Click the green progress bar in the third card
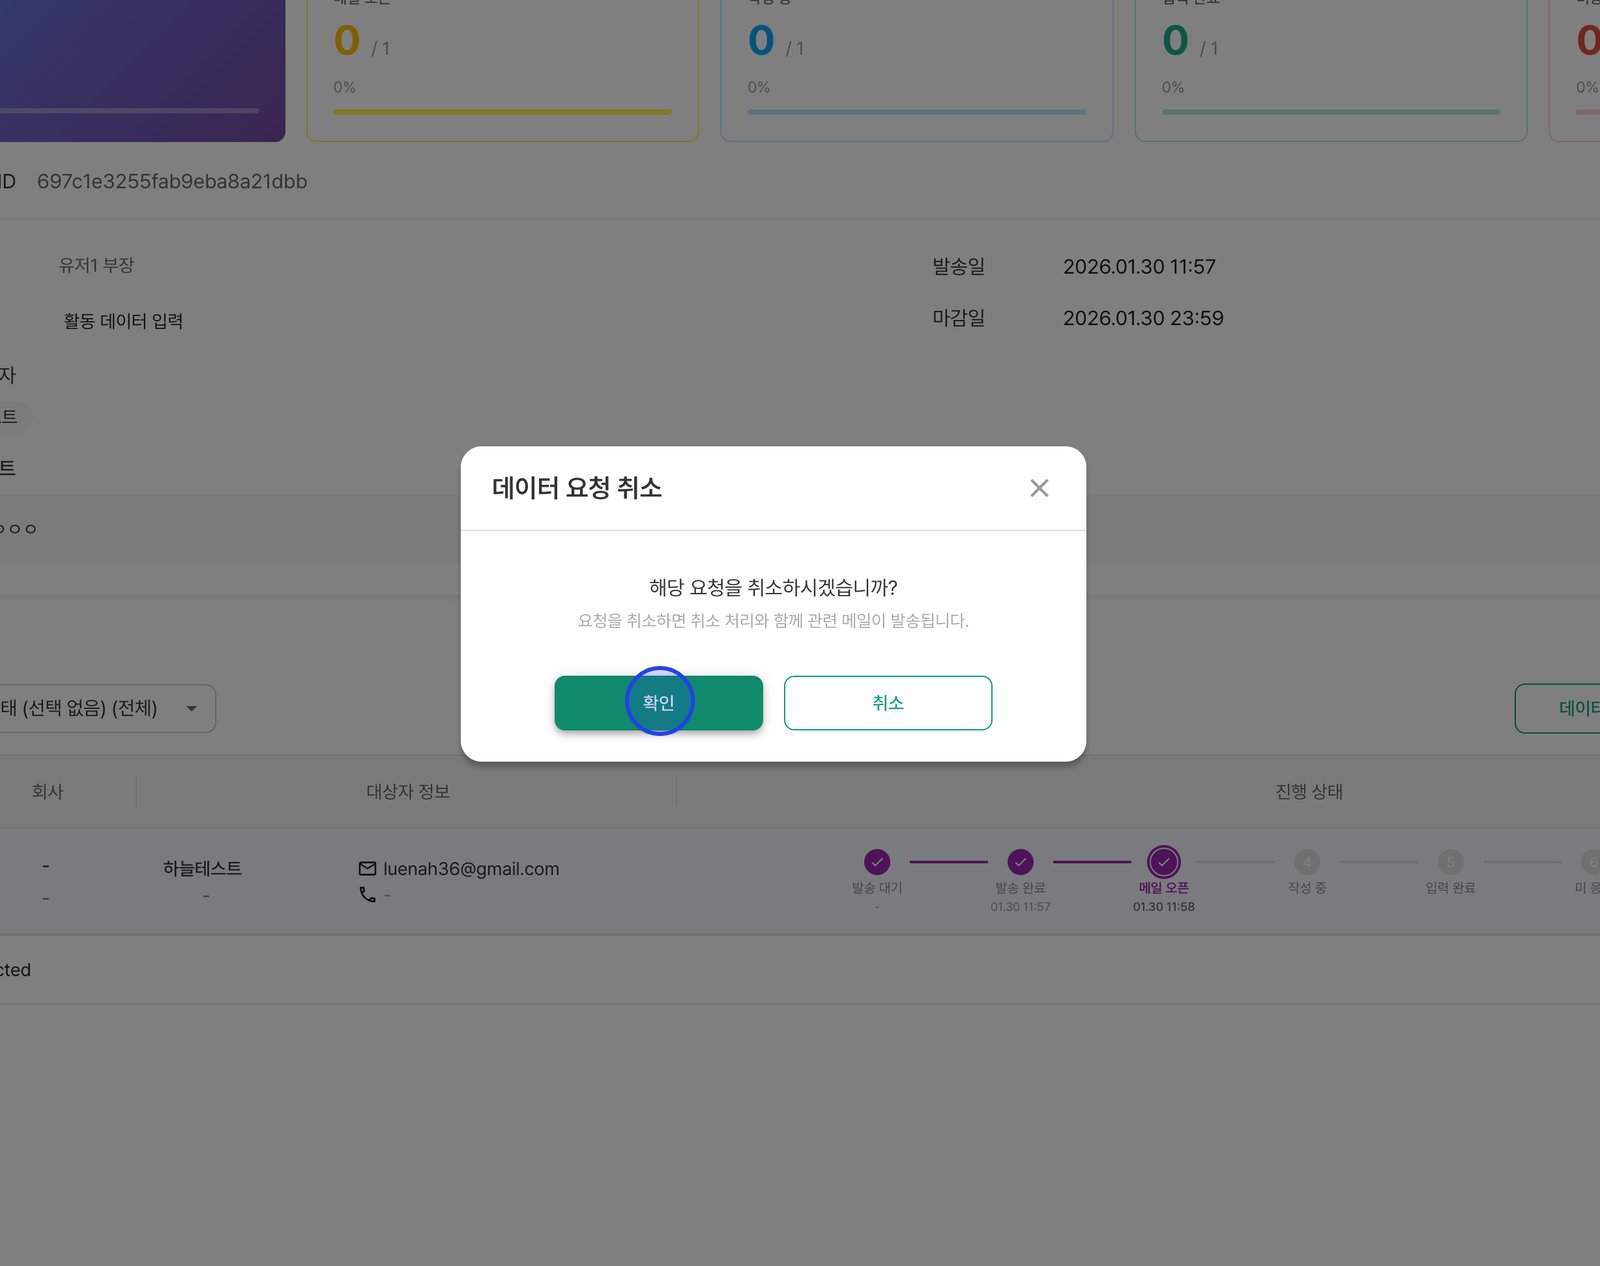Viewport: 1600px width, 1266px height. [x=1330, y=112]
